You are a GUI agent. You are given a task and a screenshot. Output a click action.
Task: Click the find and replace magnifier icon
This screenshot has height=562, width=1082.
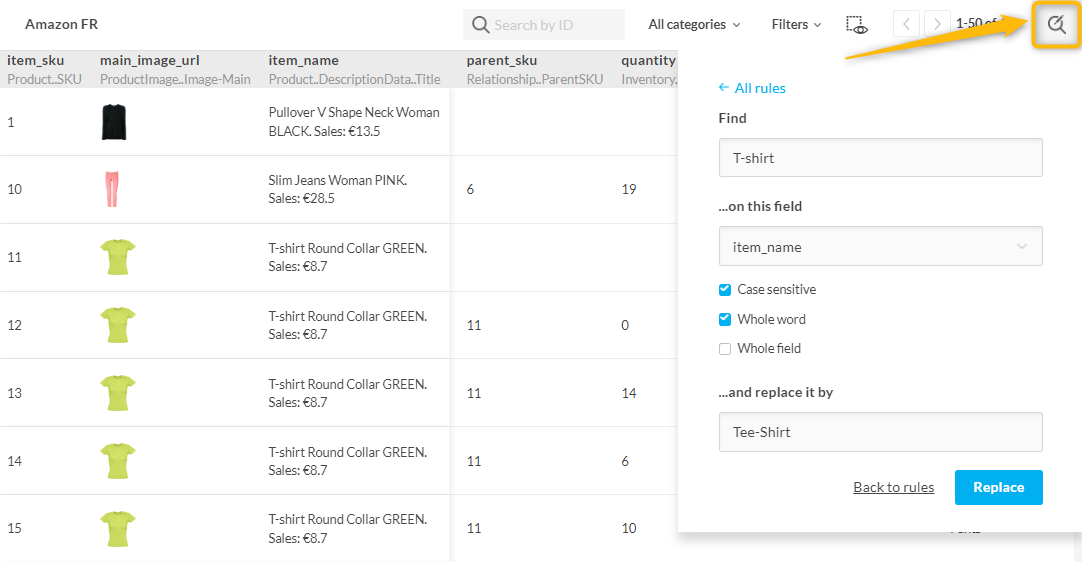pyautogui.click(x=1056, y=25)
